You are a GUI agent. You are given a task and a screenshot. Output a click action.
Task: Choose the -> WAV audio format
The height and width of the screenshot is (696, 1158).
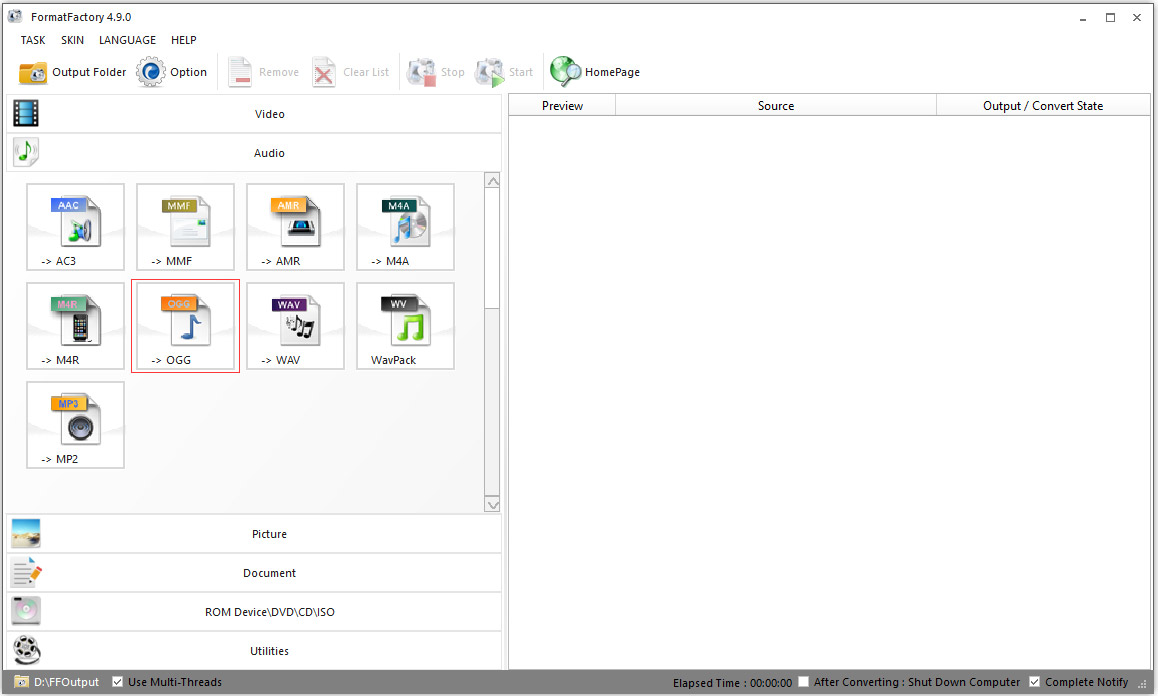[295, 326]
